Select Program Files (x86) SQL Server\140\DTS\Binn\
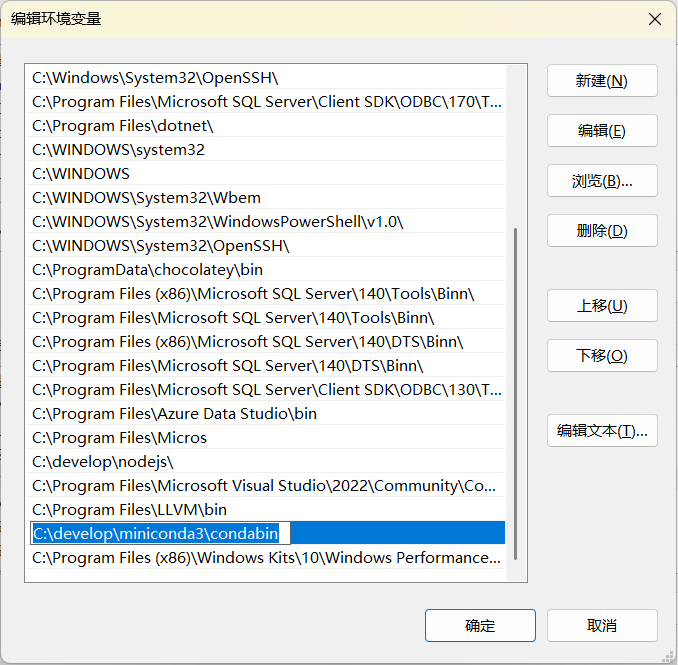The width and height of the screenshot is (678, 665). point(265,342)
